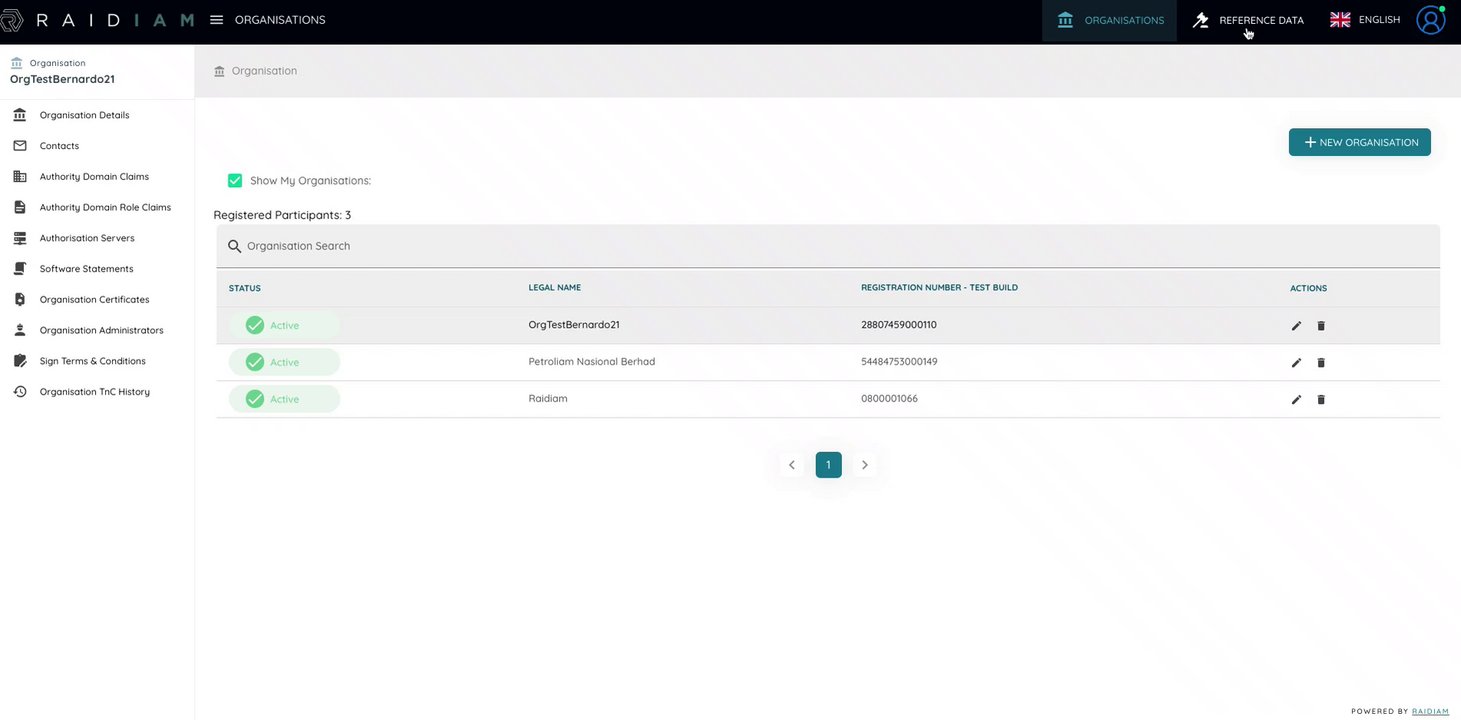The image size is (1461, 720).
Task: Click the Software Statements icon in sidebar
Action: point(20,269)
